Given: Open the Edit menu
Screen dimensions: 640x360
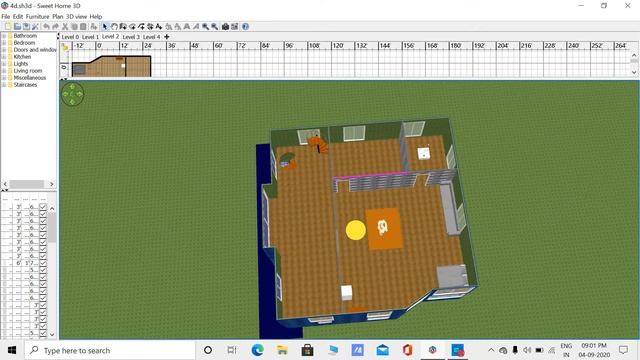Looking at the screenshot, I should point(18,16).
